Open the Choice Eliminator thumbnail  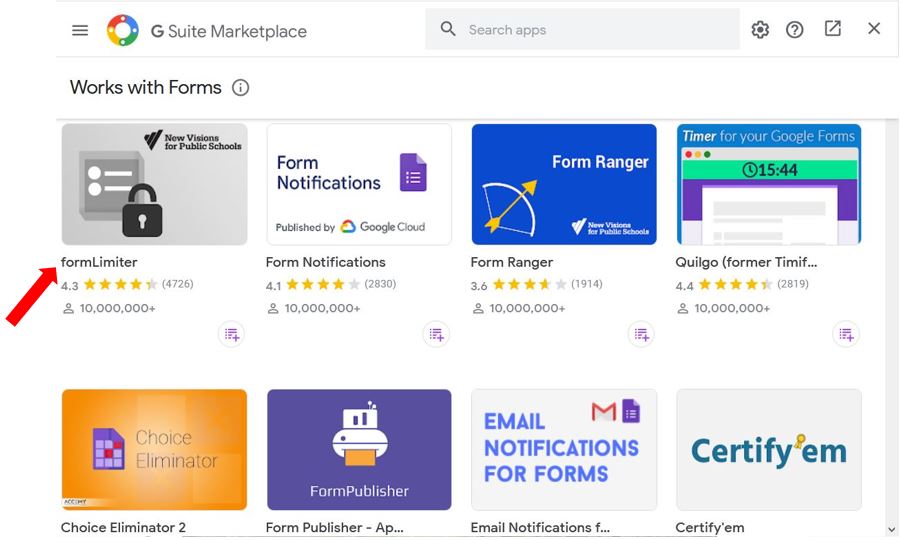point(155,450)
